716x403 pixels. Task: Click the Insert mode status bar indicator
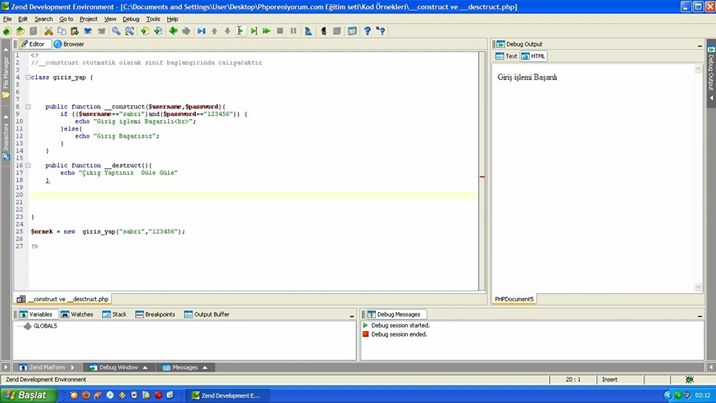[x=610, y=380]
